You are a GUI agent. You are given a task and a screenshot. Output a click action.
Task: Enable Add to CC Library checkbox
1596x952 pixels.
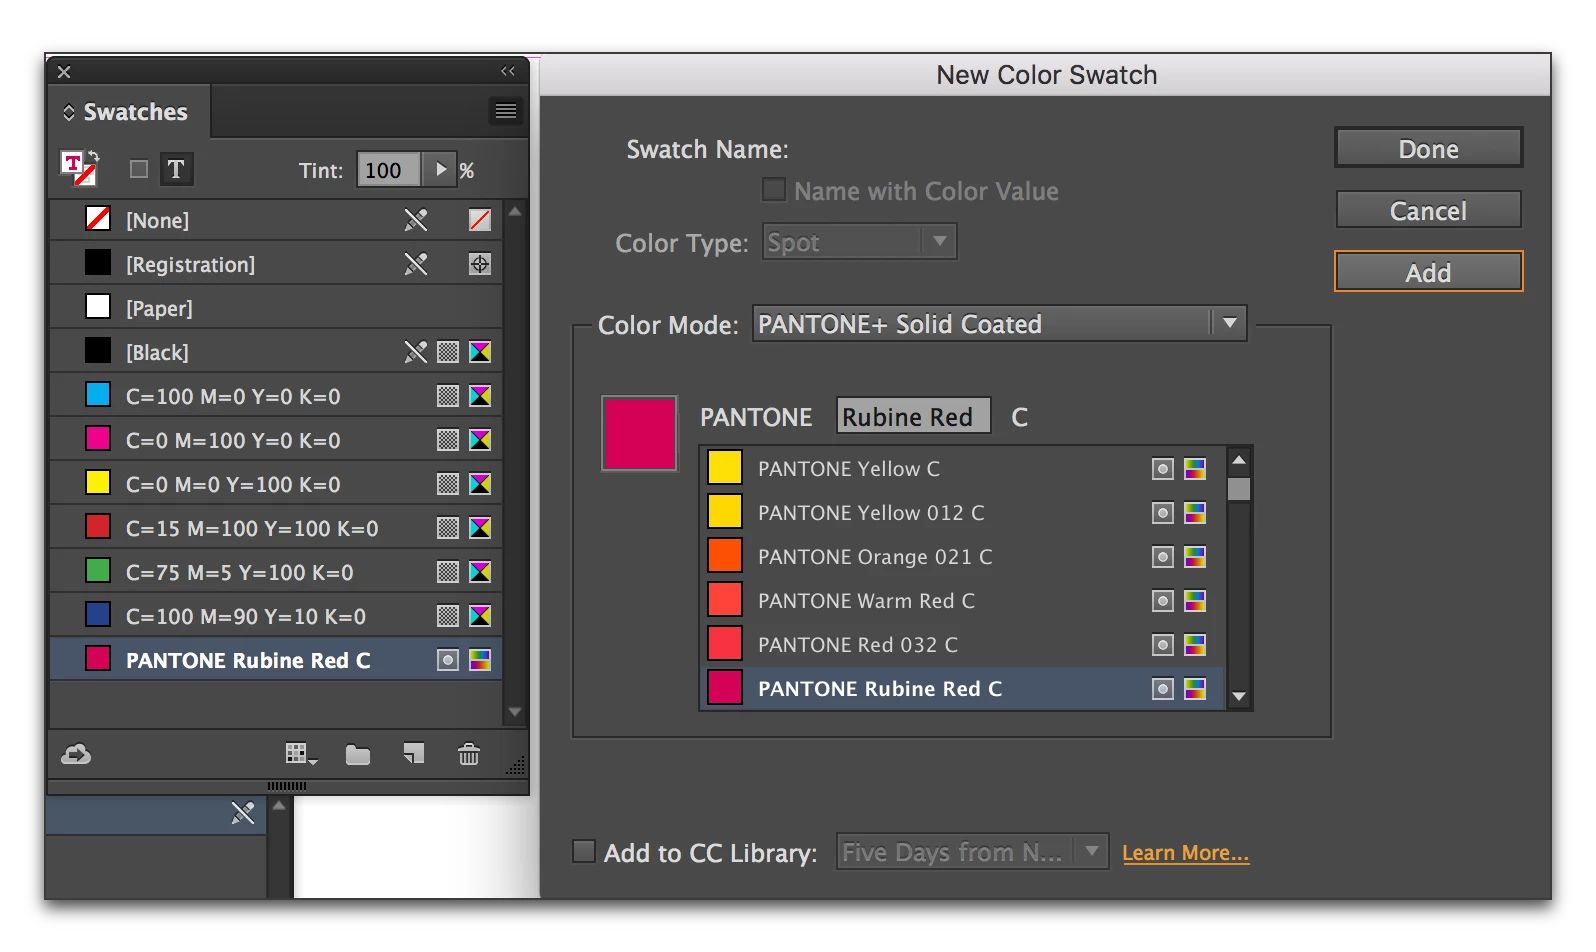[584, 851]
